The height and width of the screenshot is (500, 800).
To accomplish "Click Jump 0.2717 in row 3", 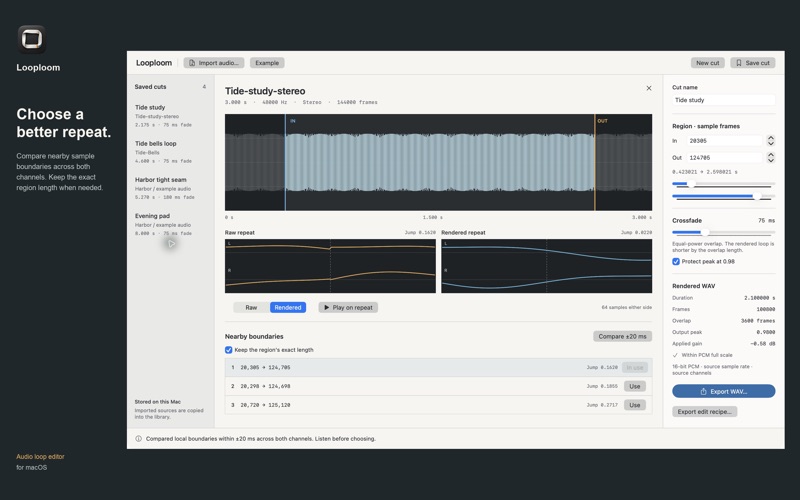I will [602, 405].
